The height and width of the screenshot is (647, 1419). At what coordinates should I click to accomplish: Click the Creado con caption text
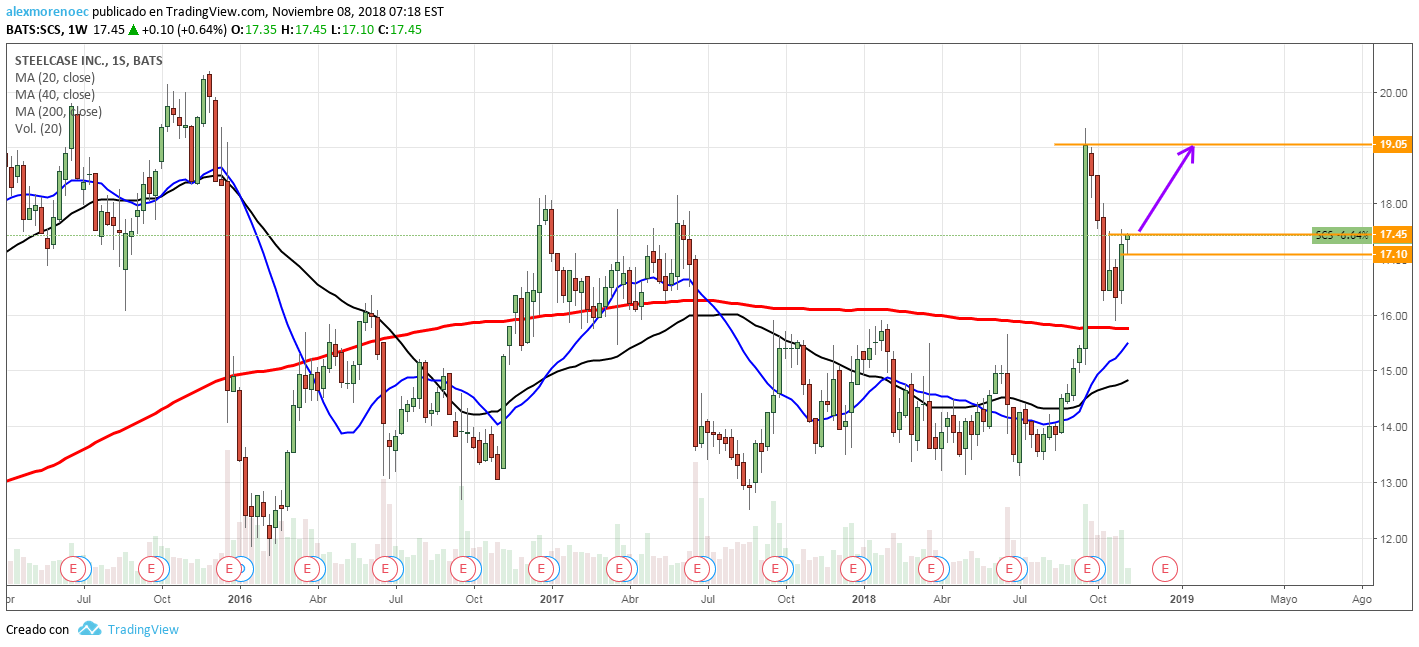(38, 629)
